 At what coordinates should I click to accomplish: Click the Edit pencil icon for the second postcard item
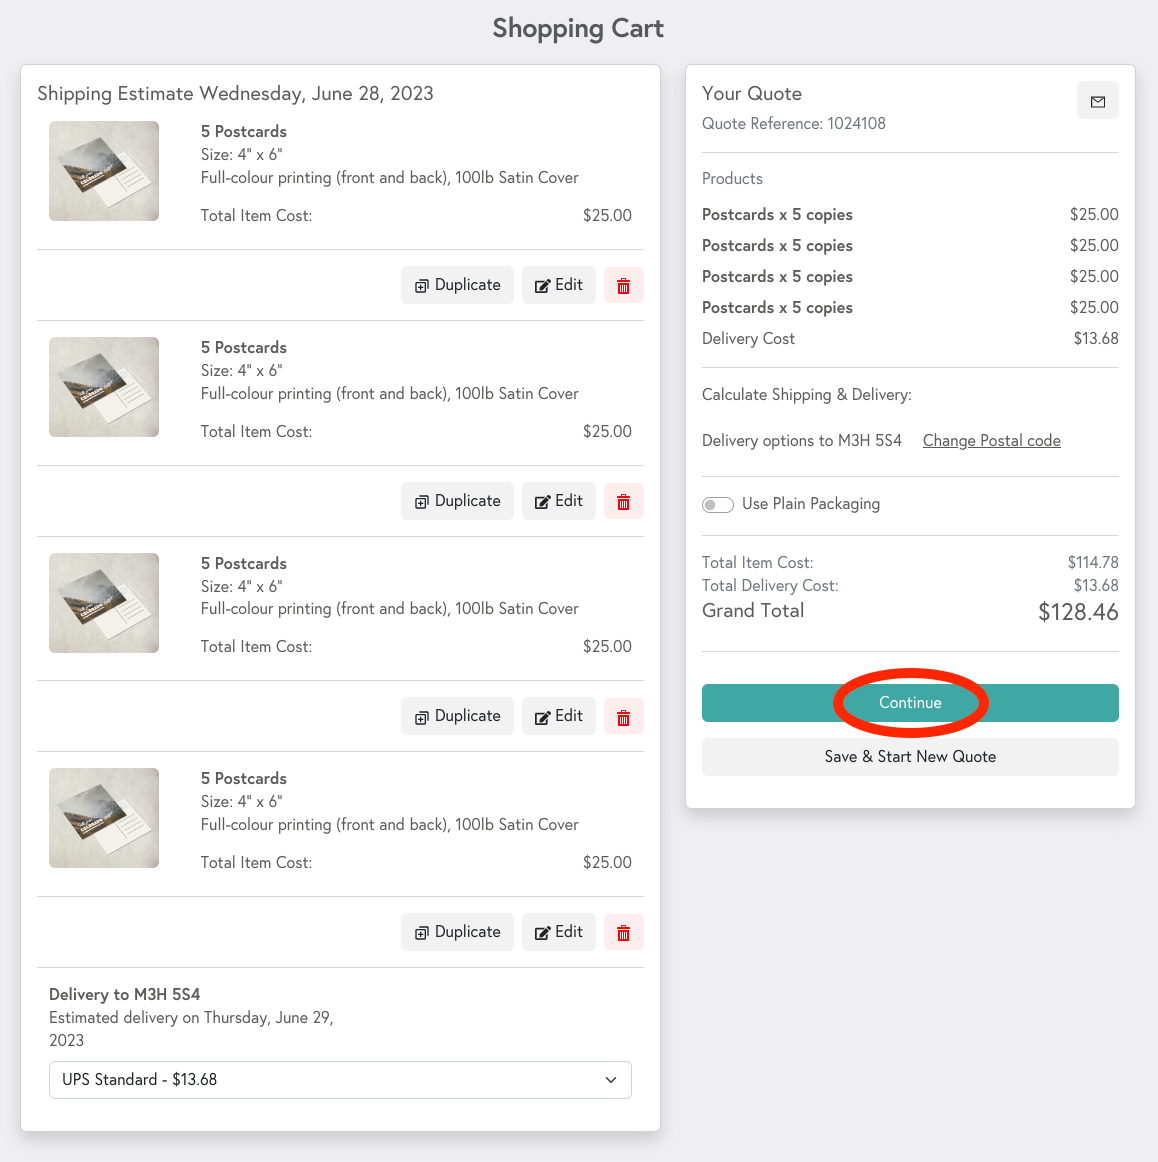point(543,501)
